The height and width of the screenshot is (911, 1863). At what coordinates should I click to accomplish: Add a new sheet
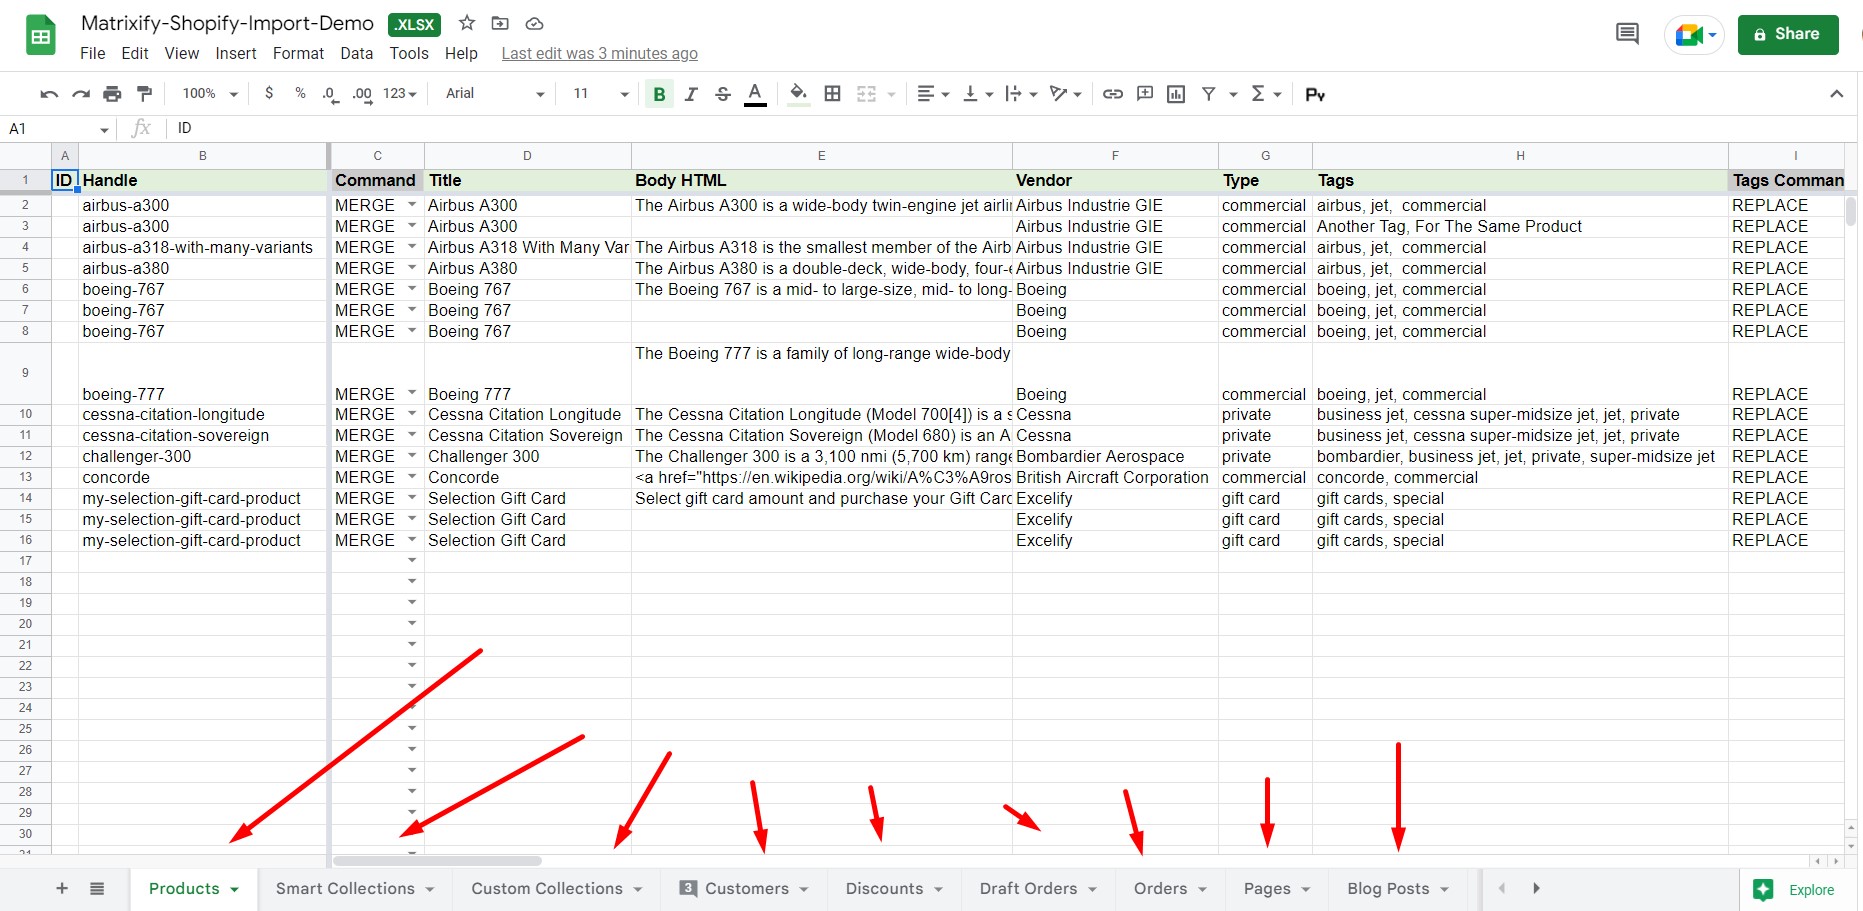[62, 888]
